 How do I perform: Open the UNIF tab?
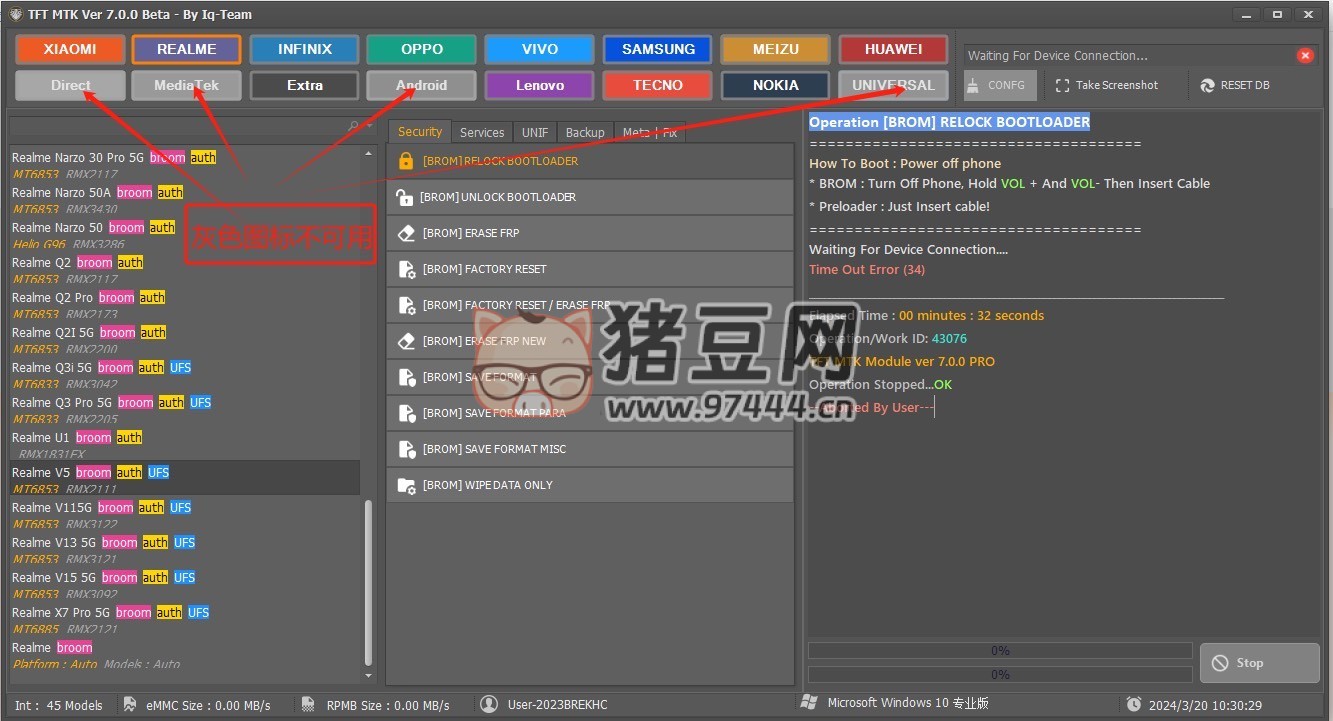(534, 132)
